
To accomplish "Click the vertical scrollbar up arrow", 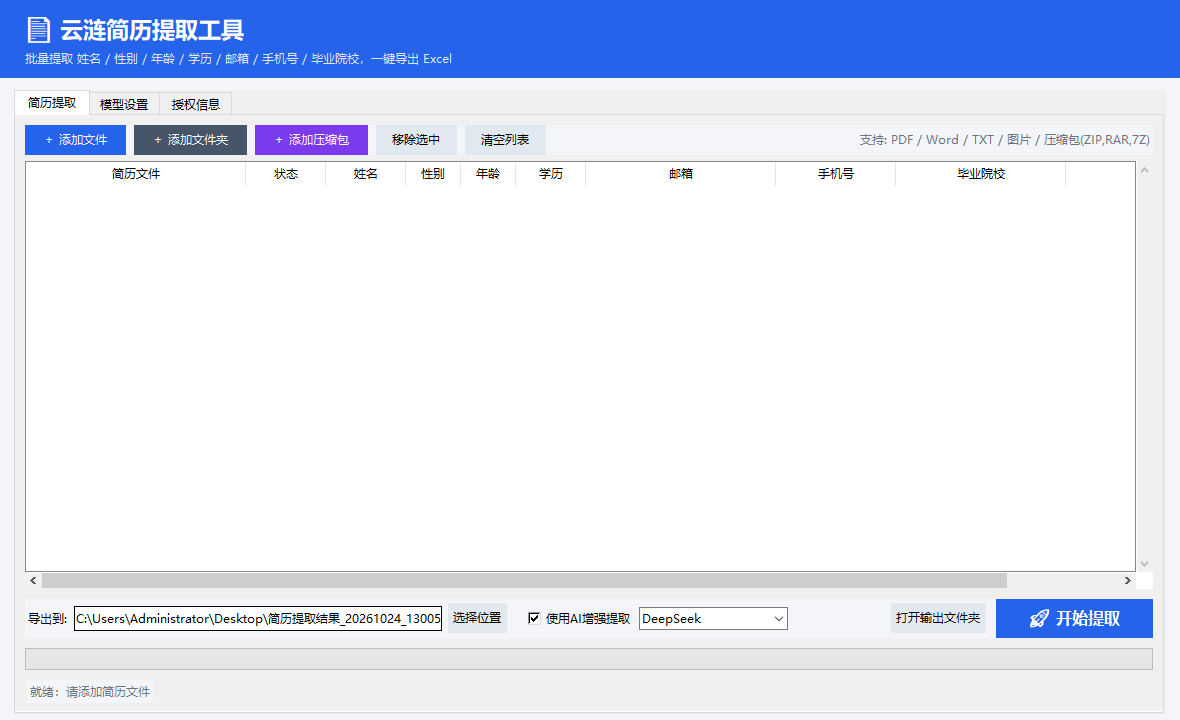I will coord(1145,171).
